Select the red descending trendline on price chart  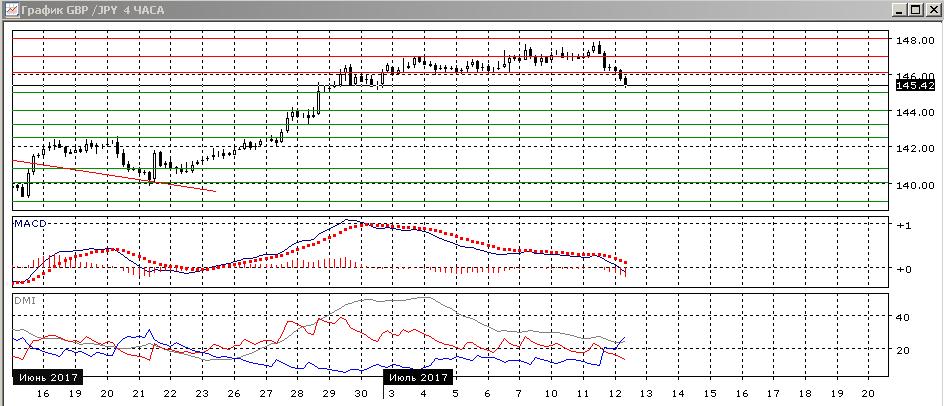click(x=114, y=176)
